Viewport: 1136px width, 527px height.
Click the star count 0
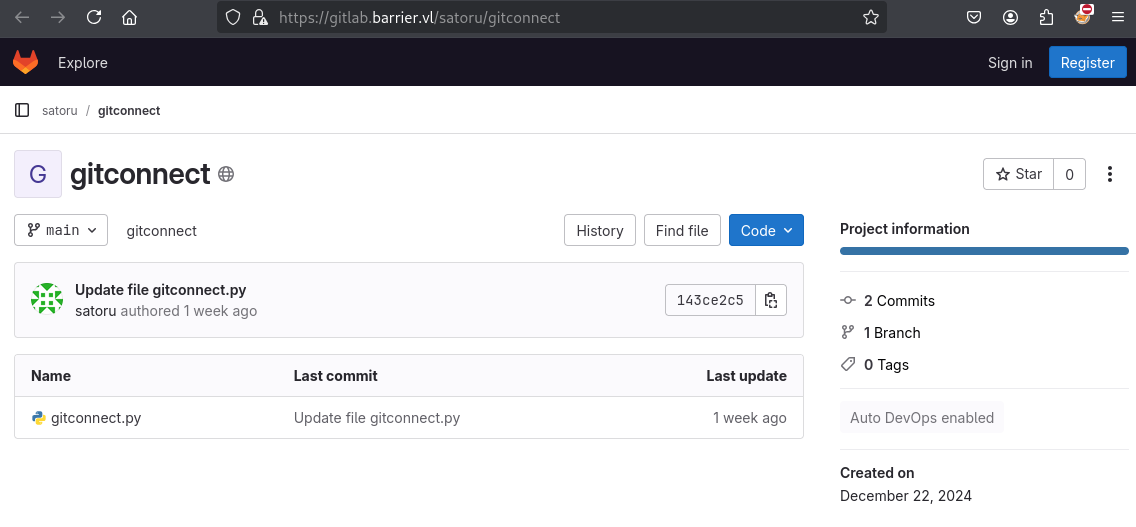[x=1069, y=174]
